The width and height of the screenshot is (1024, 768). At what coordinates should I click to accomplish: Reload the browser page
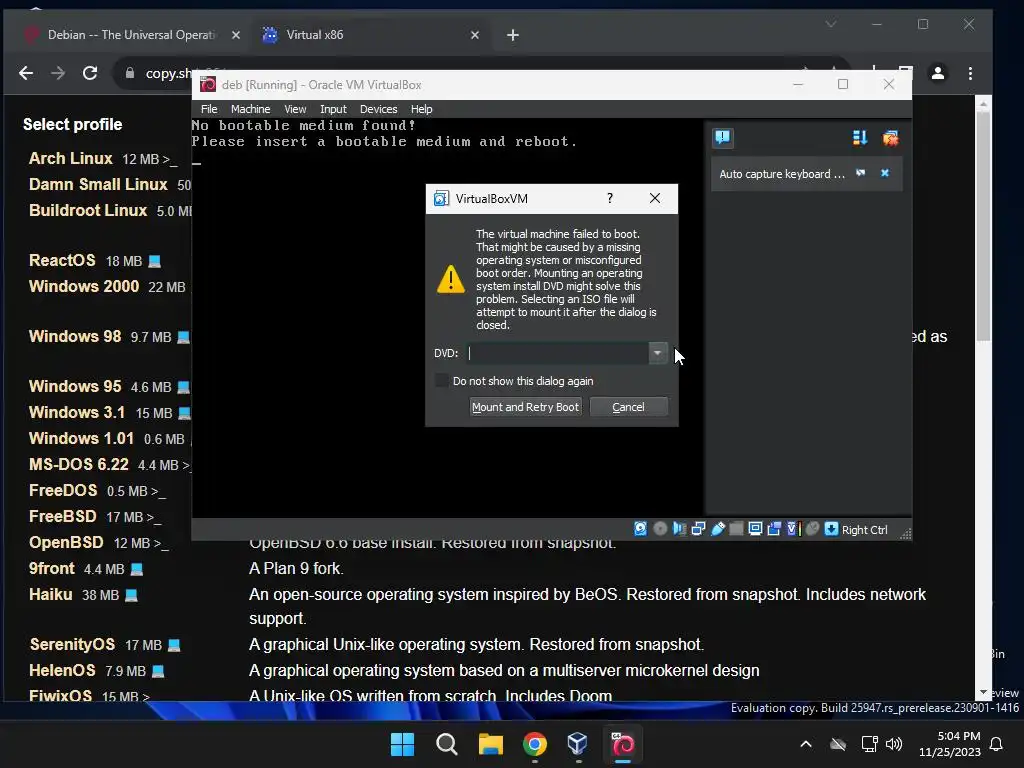[x=90, y=73]
